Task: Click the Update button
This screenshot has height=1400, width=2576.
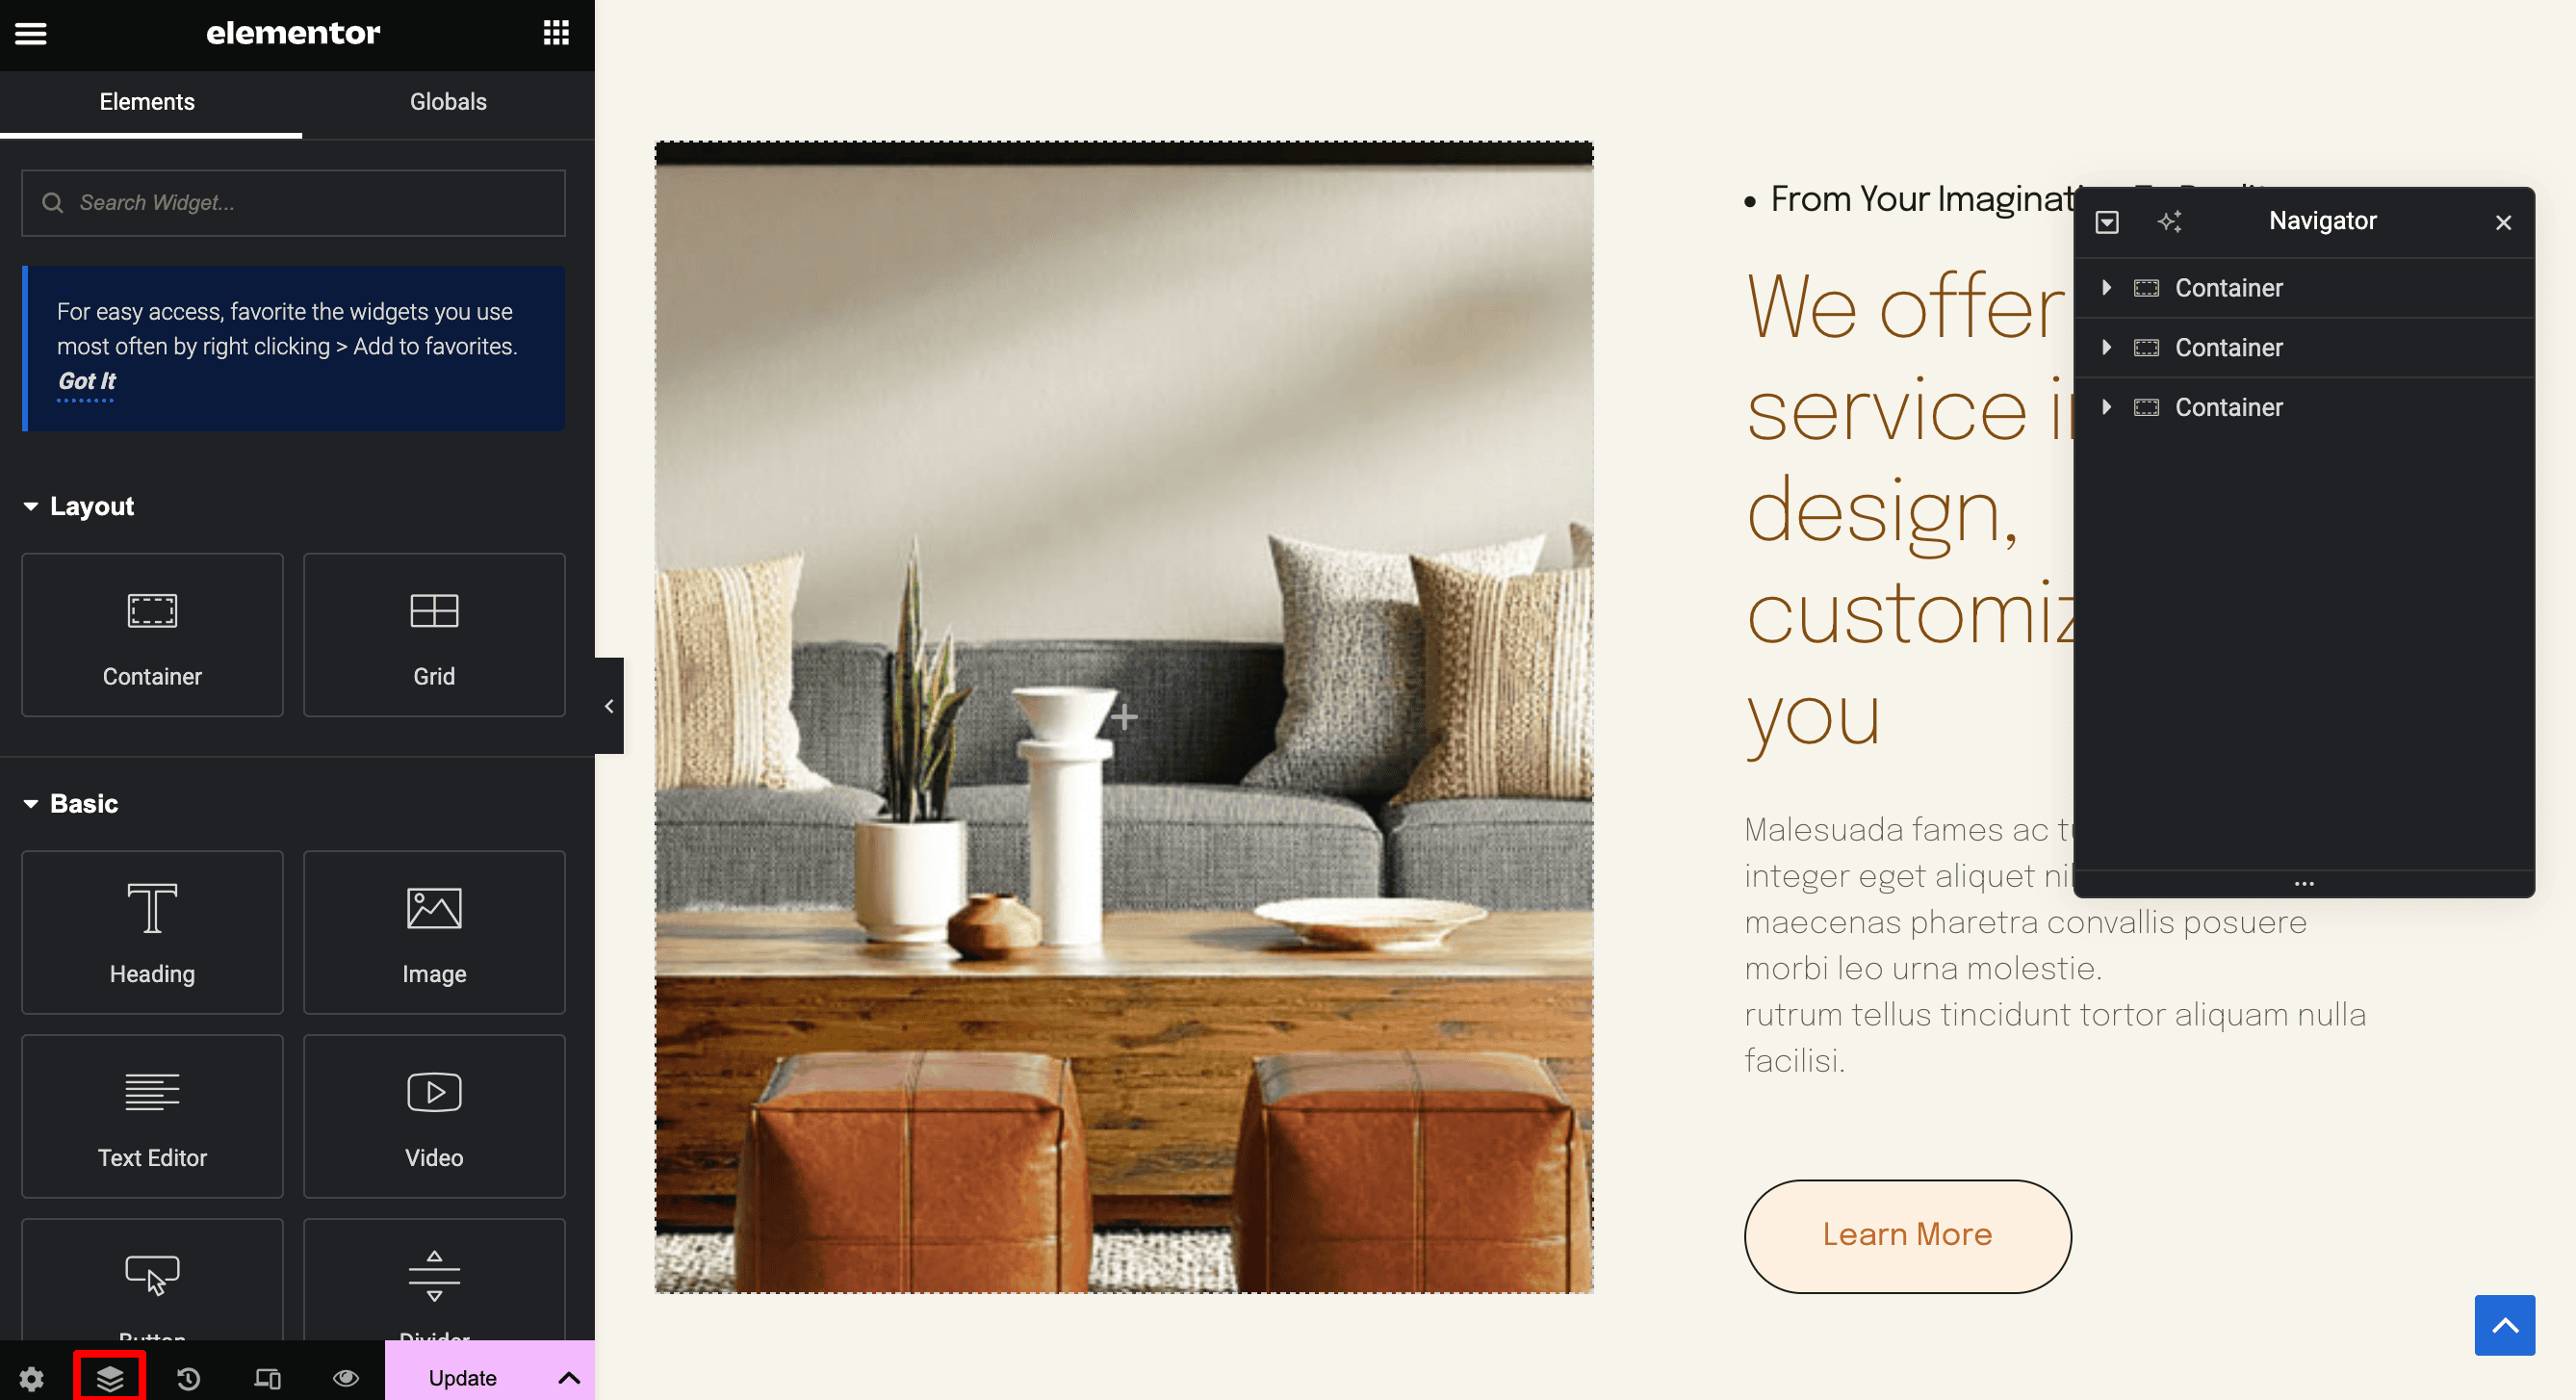Action: [462, 1378]
